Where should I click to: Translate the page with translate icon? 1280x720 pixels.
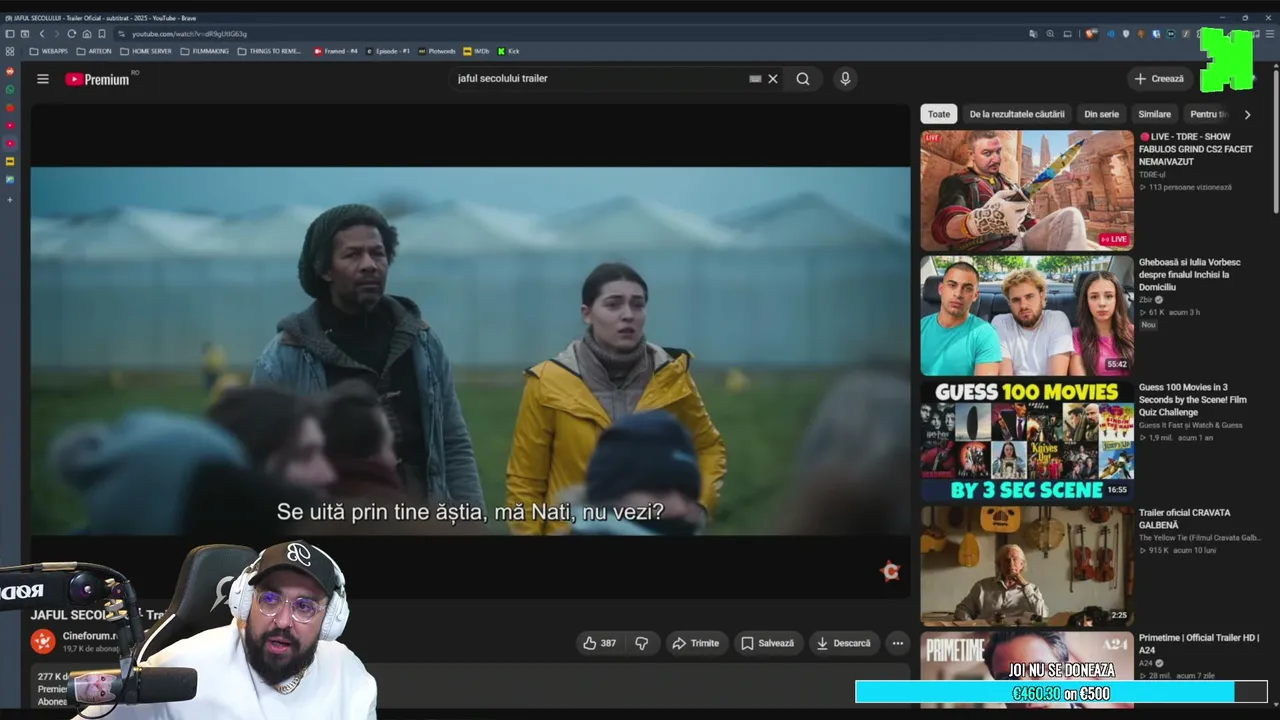point(1033,34)
